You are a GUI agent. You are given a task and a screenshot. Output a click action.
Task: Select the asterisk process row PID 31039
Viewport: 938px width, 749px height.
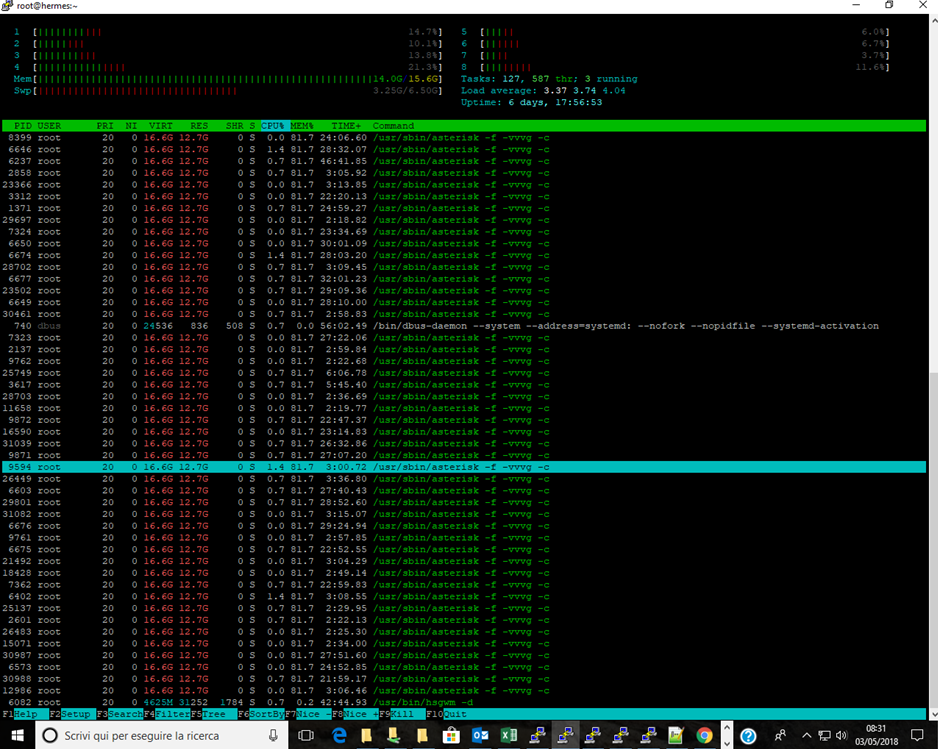(464, 443)
